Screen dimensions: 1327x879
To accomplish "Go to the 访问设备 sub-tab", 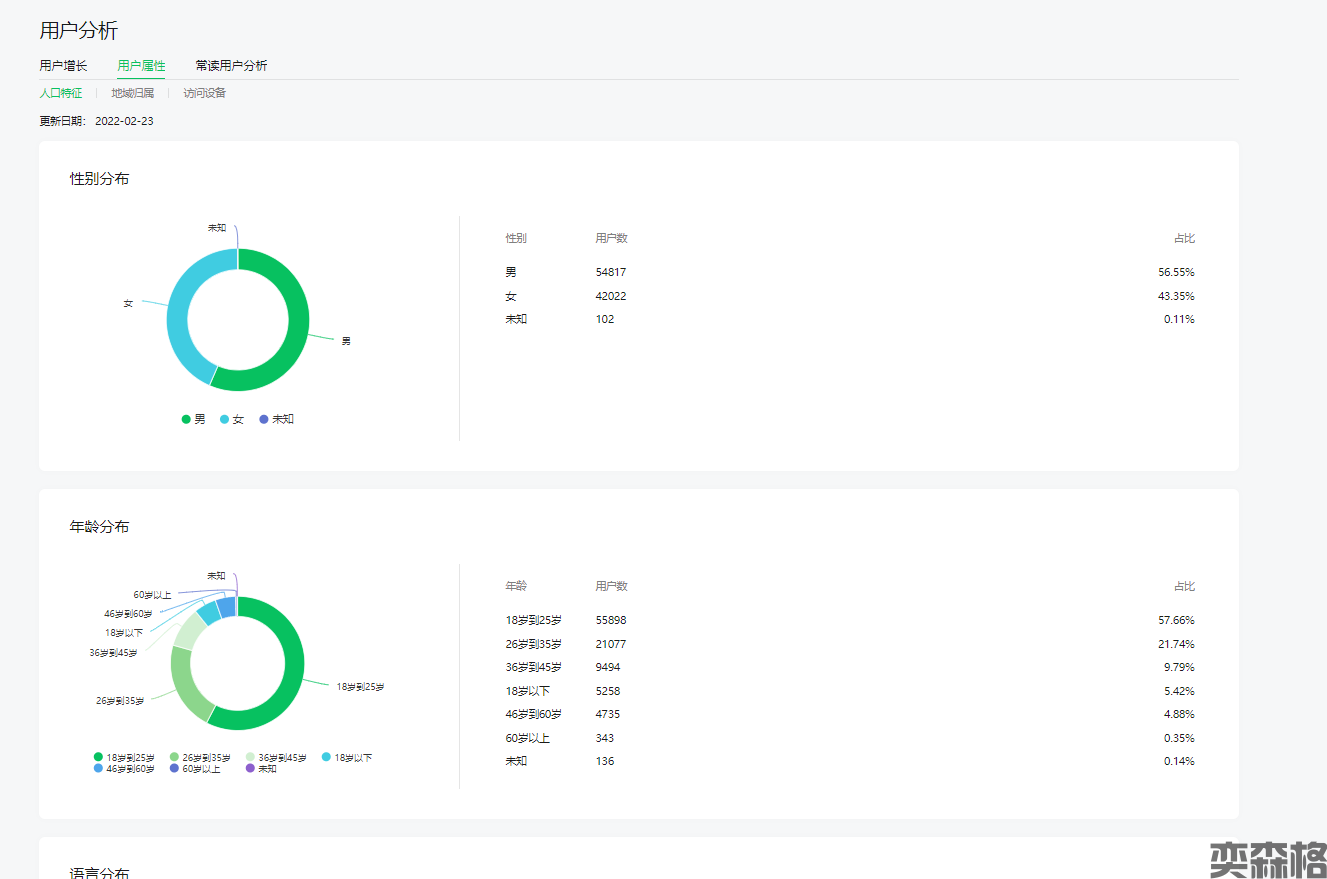I will pyautogui.click(x=204, y=93).
